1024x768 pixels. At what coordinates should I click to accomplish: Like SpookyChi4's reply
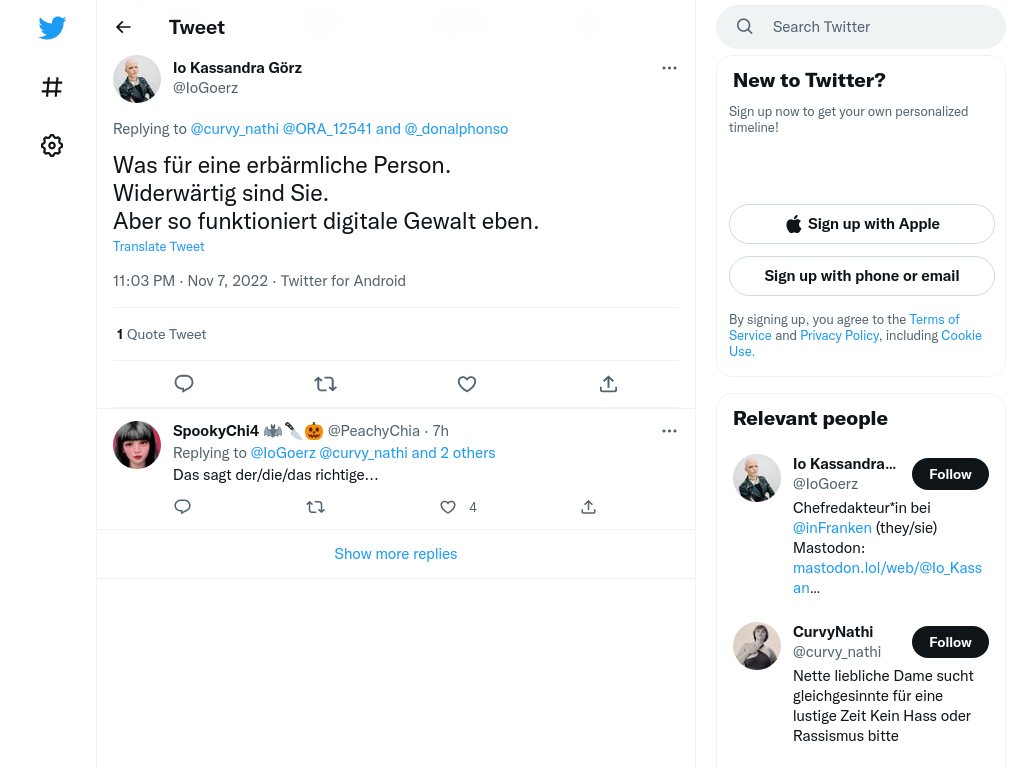[x=447, y=507]
